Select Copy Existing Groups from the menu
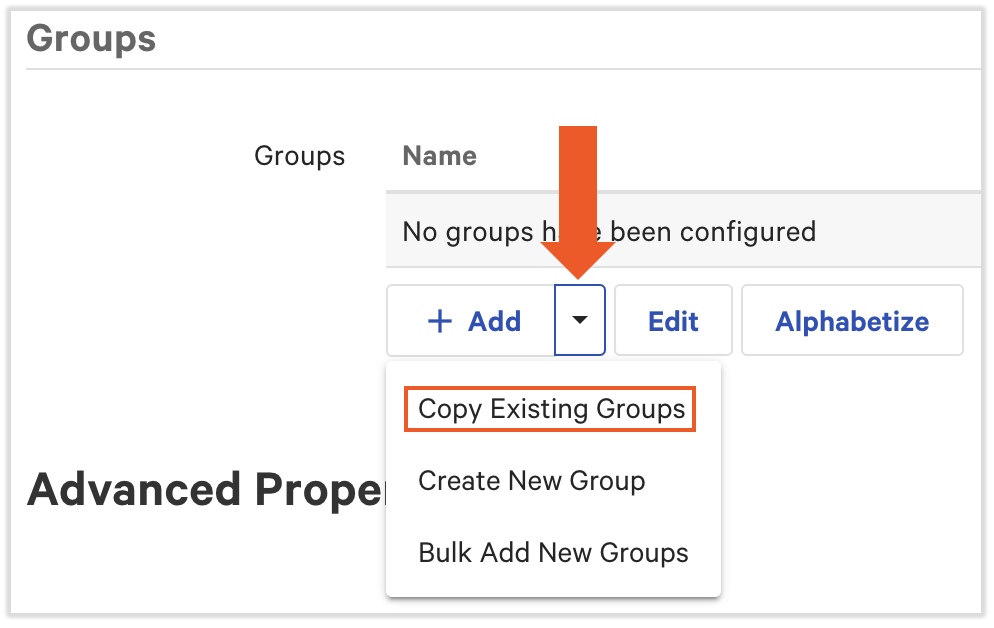The height and width of the screenshot is (628, 994). coord(551,409)
